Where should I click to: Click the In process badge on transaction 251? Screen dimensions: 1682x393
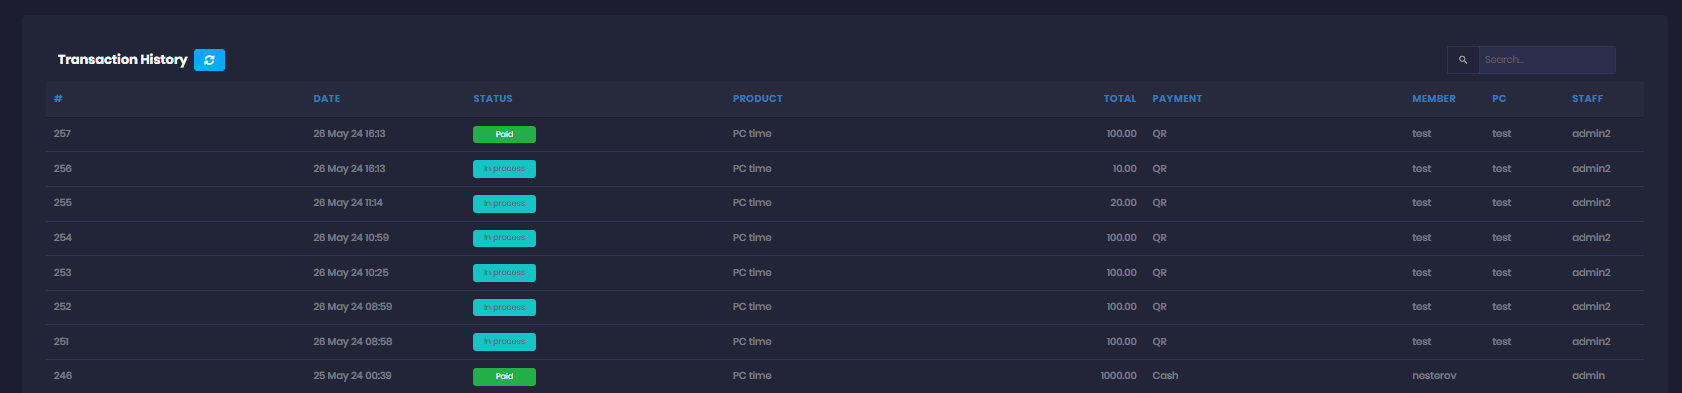coord(504,342)
